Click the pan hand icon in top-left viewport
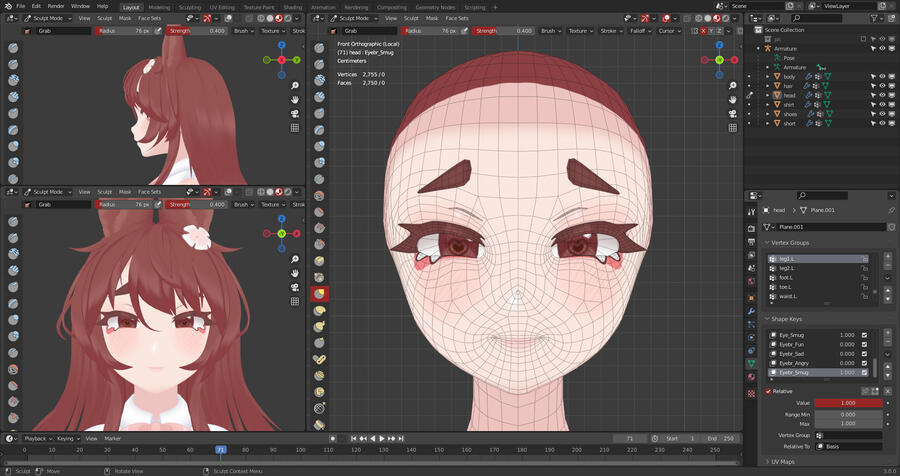Viewport: 900px width, 476px height. tap(296, 99)
